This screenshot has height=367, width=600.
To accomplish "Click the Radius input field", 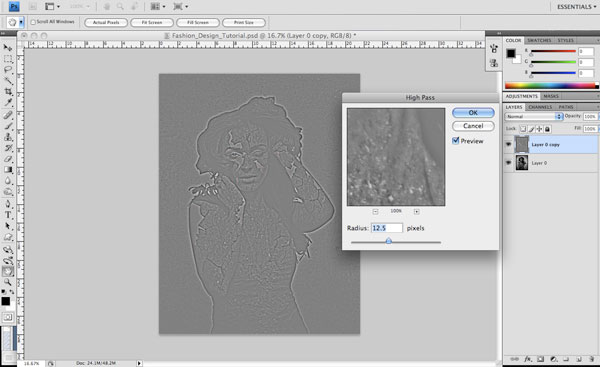I will (386, 228).
